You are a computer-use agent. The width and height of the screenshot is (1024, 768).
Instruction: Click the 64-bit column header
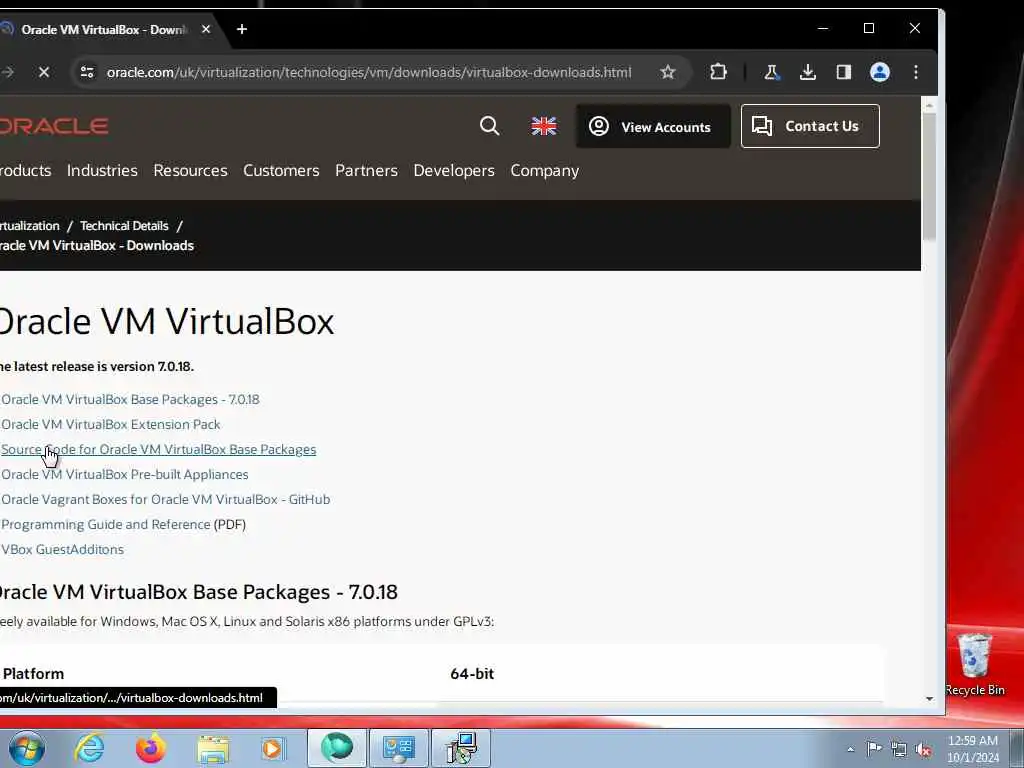[472, 674]
